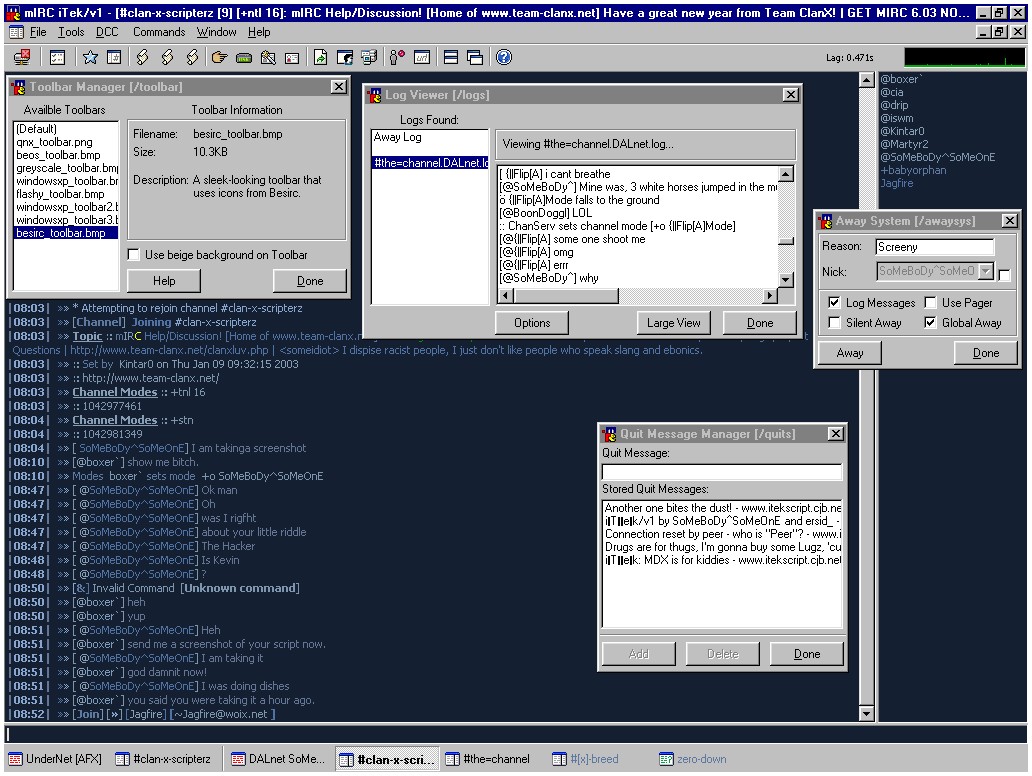This screenshot has width=1032, height=776.
Task: Click Options button in Log Viewer
Action: pyautogui.click(x=532, y=323)
